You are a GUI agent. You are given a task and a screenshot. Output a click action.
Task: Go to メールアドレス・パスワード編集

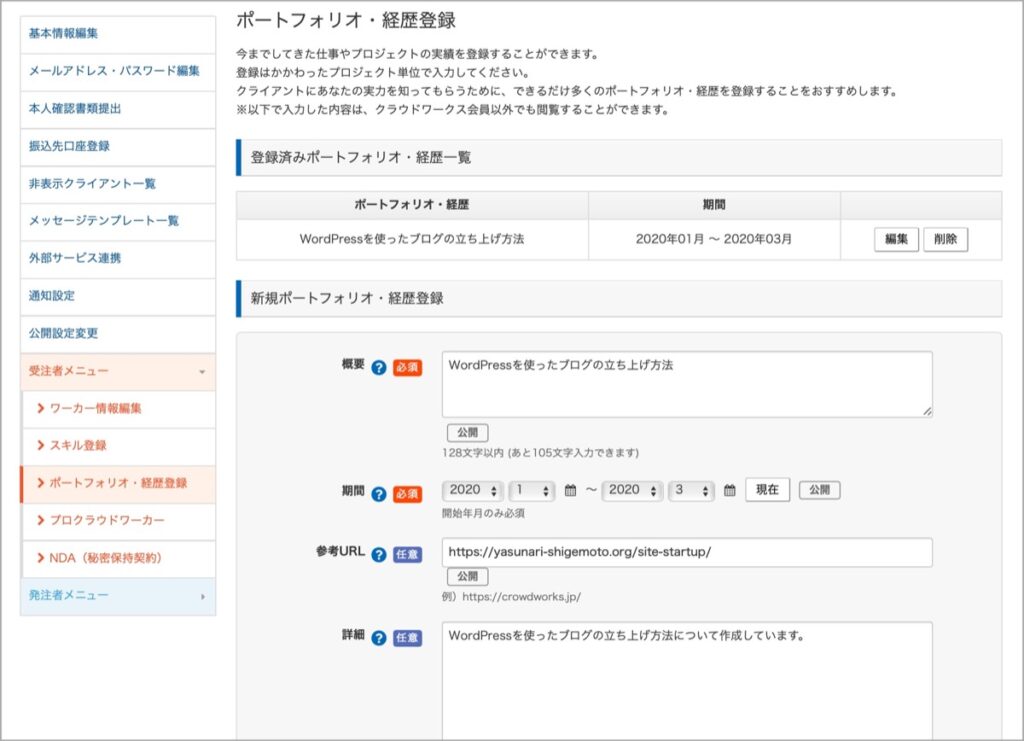(x=118, y=71)
